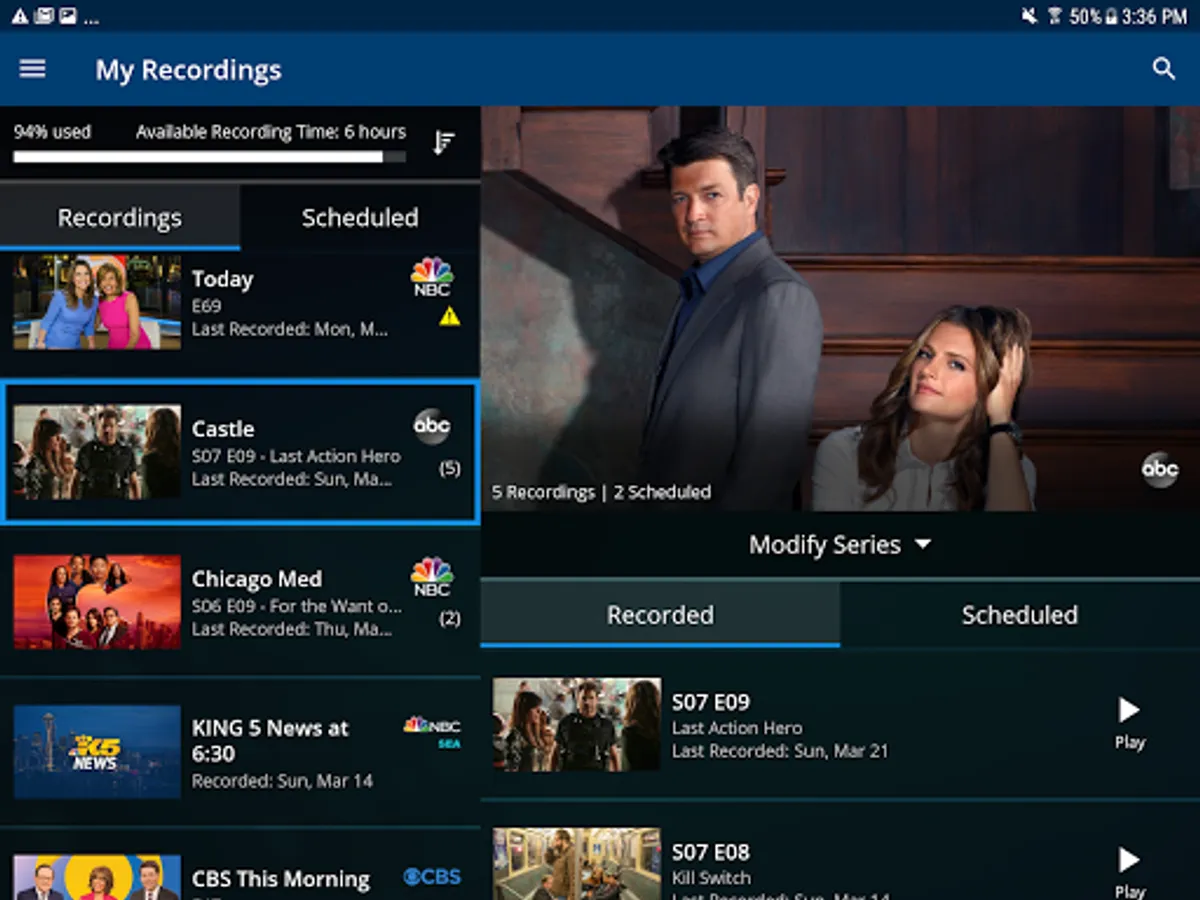
Task: Tap the storage usage progress bar
Action: click(x=209, y=157)
